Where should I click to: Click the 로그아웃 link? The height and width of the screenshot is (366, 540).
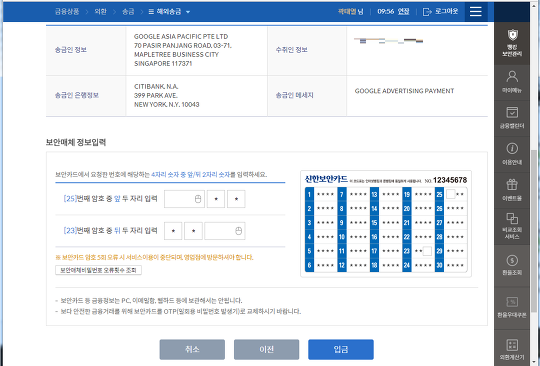tap(446, 11)
